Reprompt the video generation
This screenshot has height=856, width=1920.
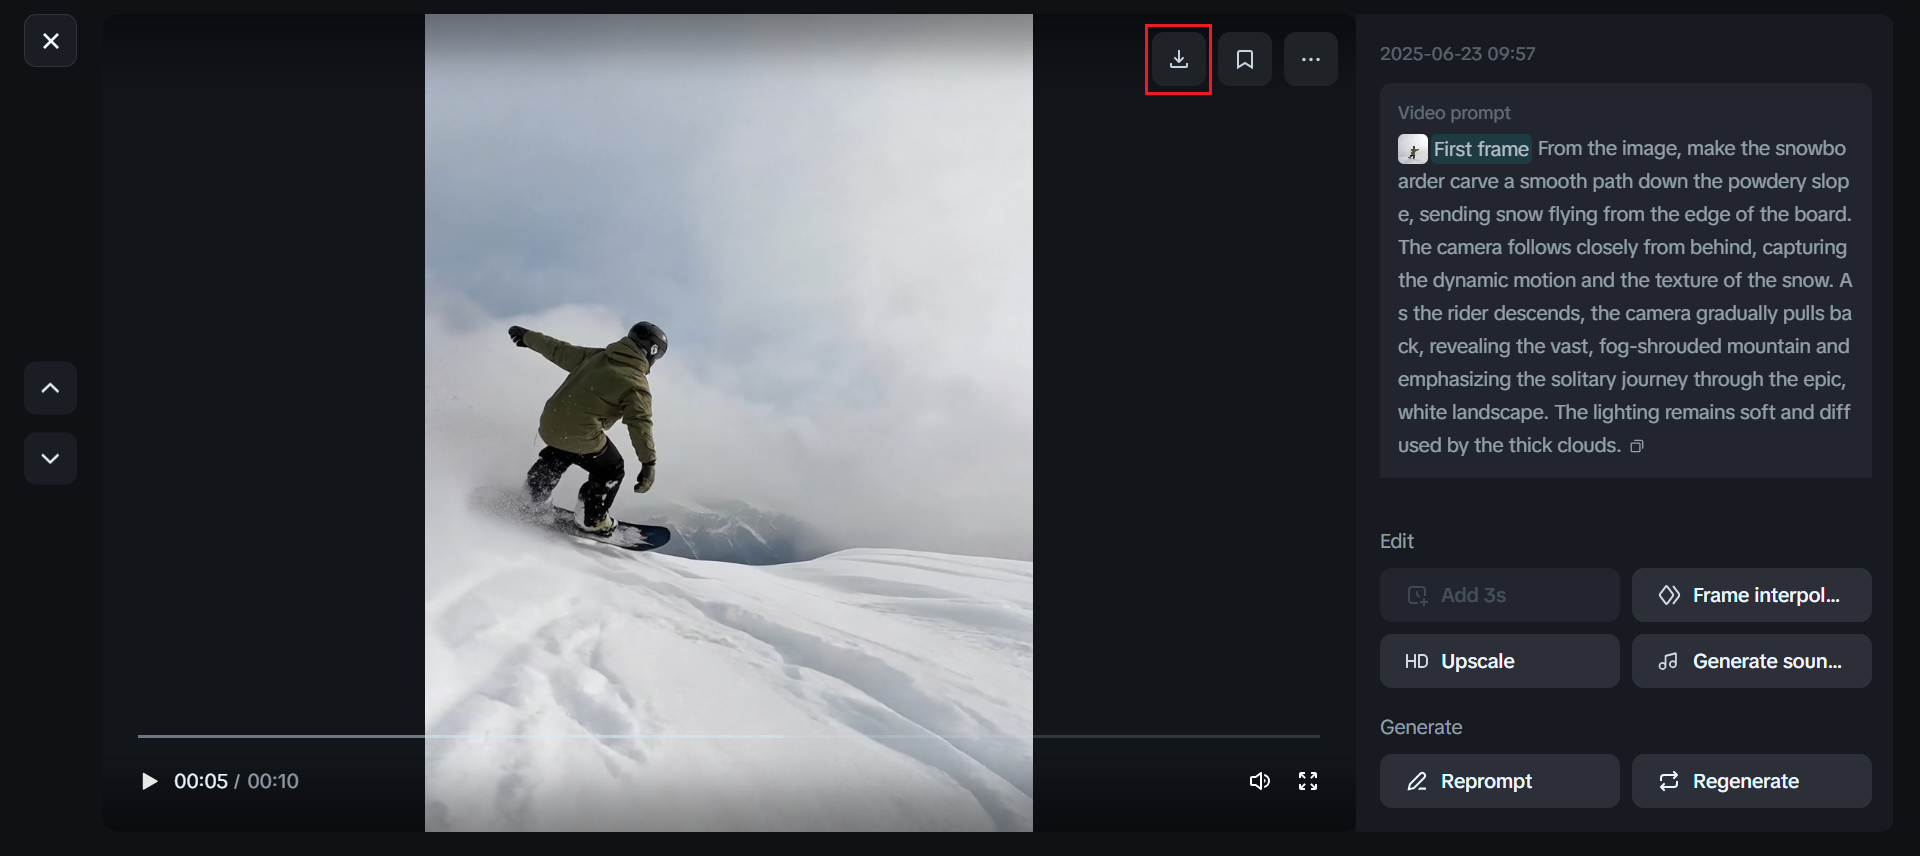[1499, 781]
